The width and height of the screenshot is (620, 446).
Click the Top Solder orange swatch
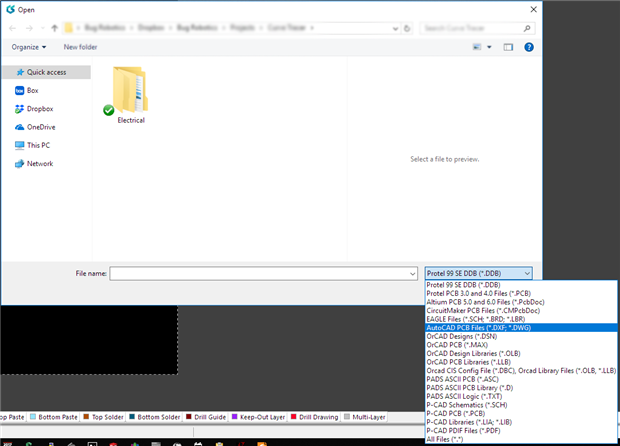point(86,416)
